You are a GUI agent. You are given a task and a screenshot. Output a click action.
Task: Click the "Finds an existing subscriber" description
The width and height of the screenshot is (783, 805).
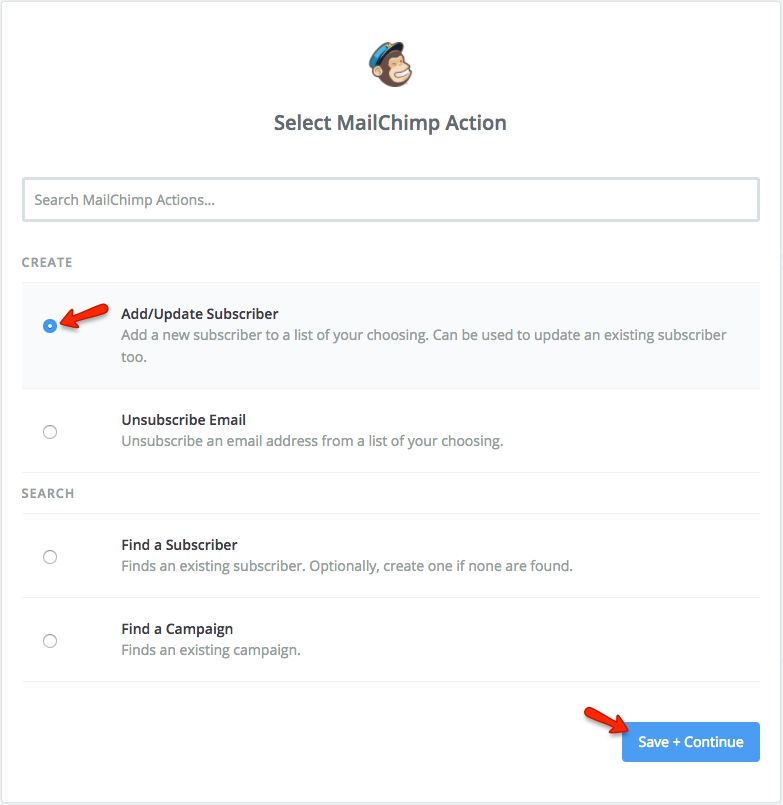coord(347,566)
